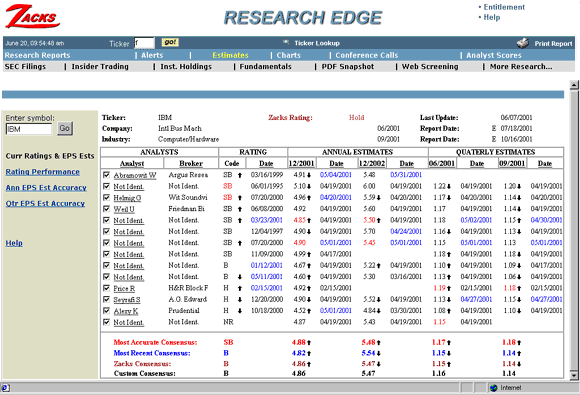This screenshot has width=580, height=395.
Task: Click the Ticker Lookup icon
Action: click(286, 43)
